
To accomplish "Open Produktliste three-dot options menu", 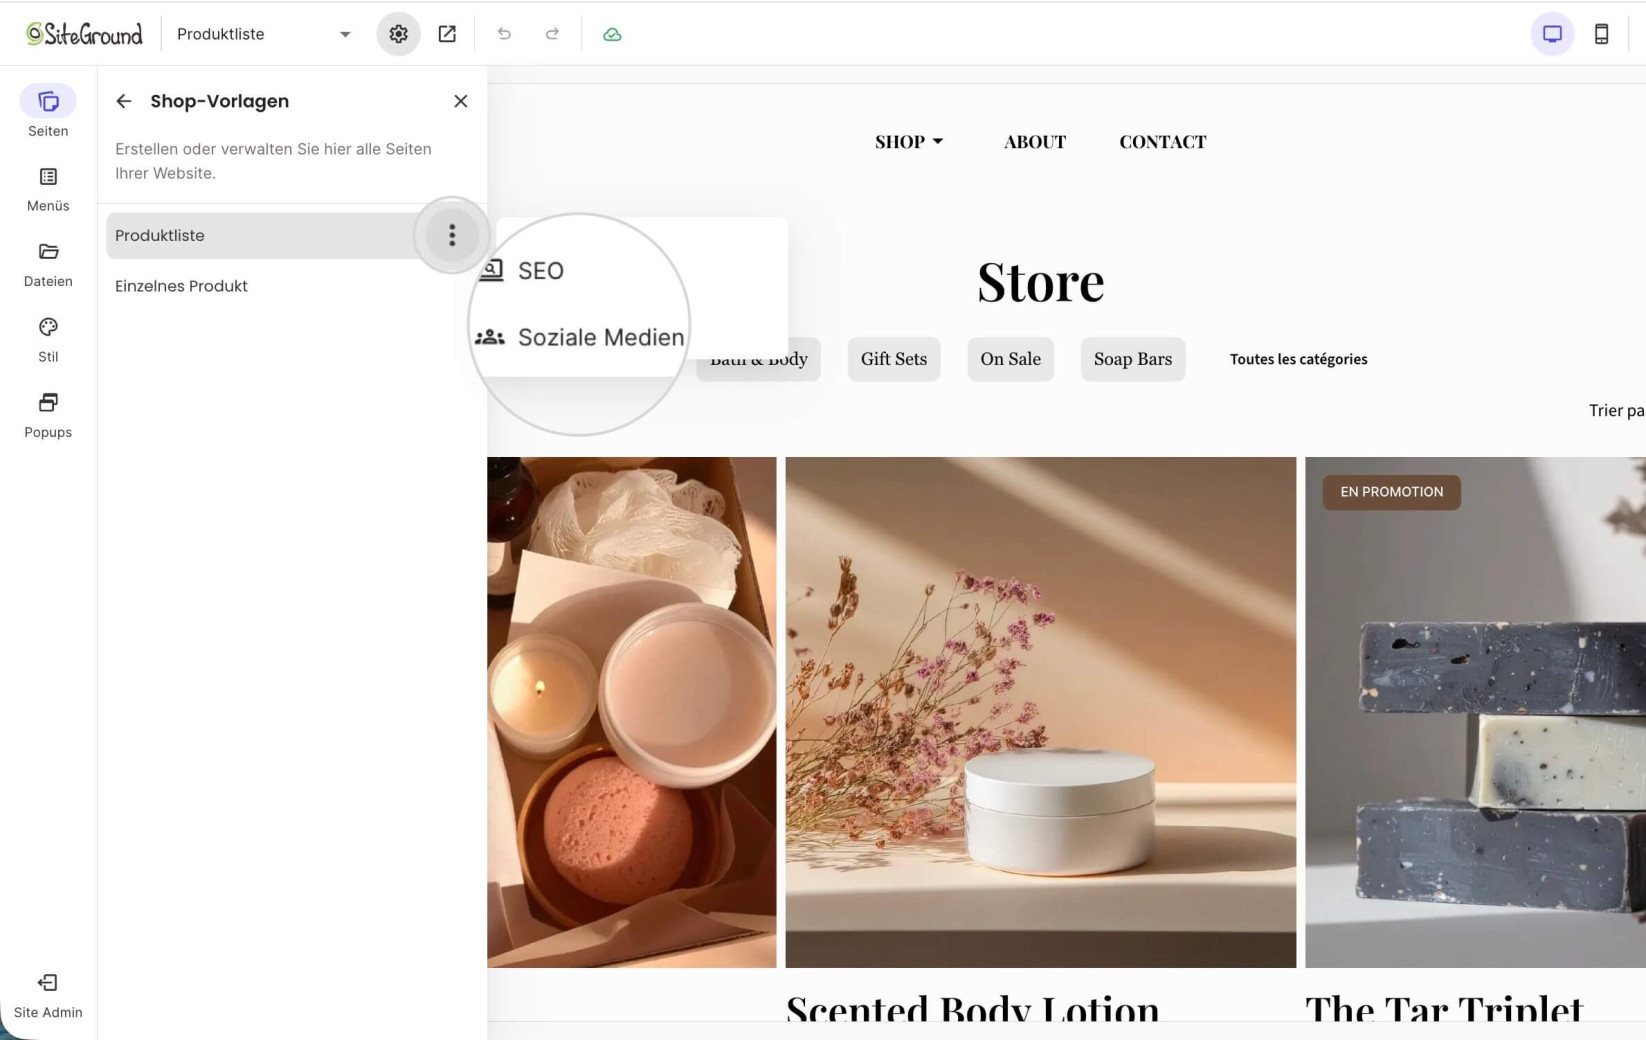I will coord(452,235).
